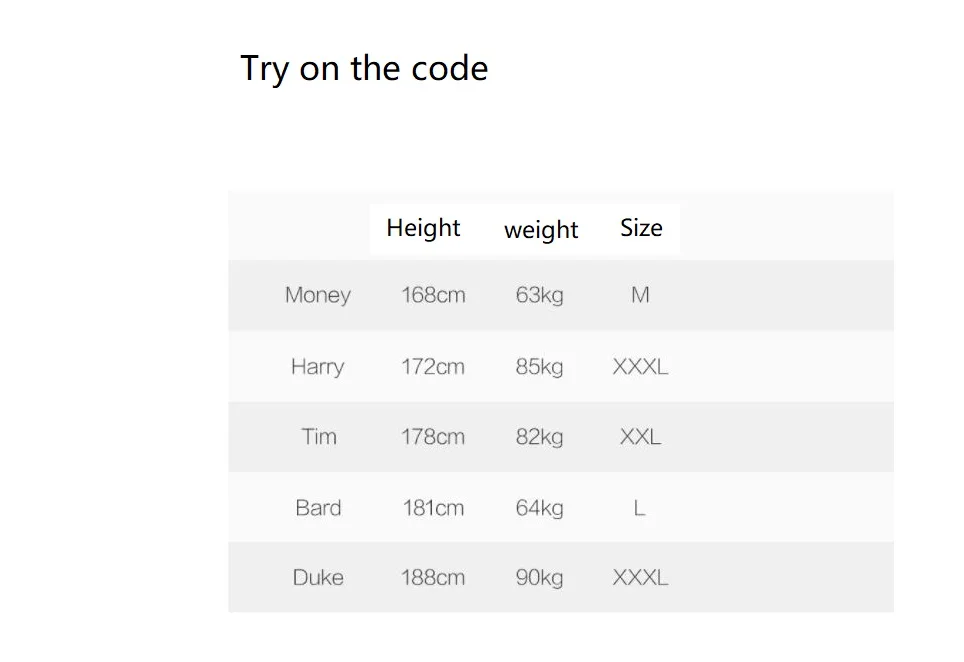This screenshot has width=964, height=662.
Task: Select the Size column header
Action: tap(641, 228)
